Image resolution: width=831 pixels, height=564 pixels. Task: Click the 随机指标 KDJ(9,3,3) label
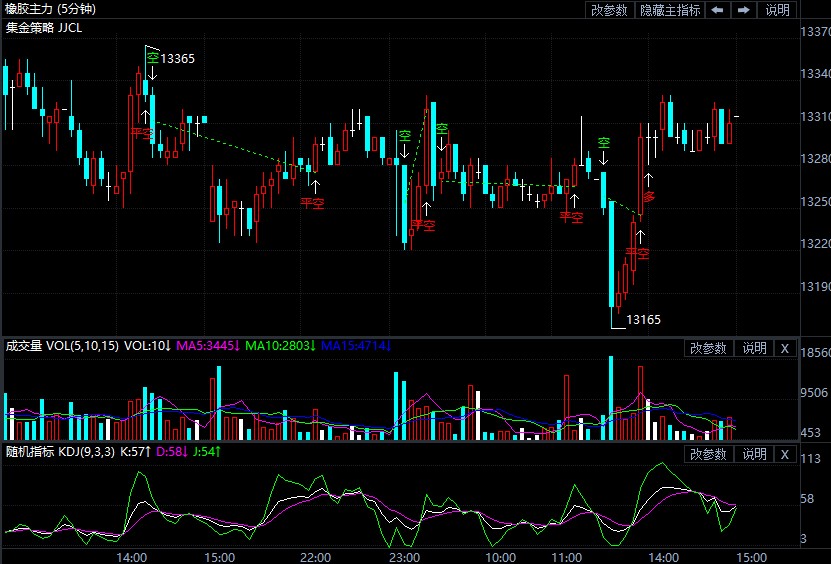point(60,453)
